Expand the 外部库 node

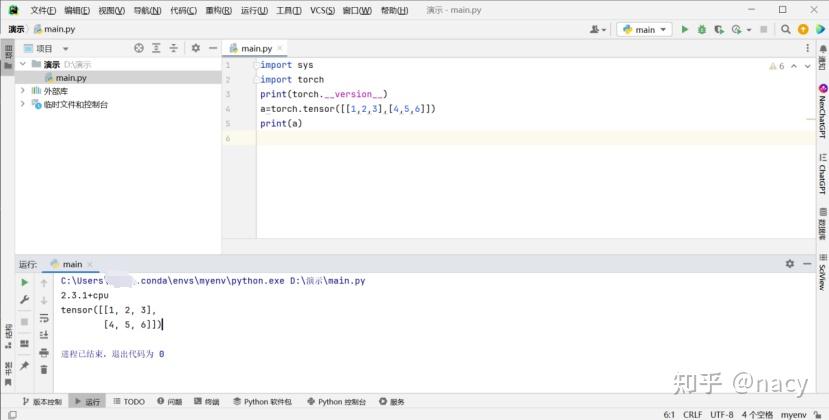(23, 90)
